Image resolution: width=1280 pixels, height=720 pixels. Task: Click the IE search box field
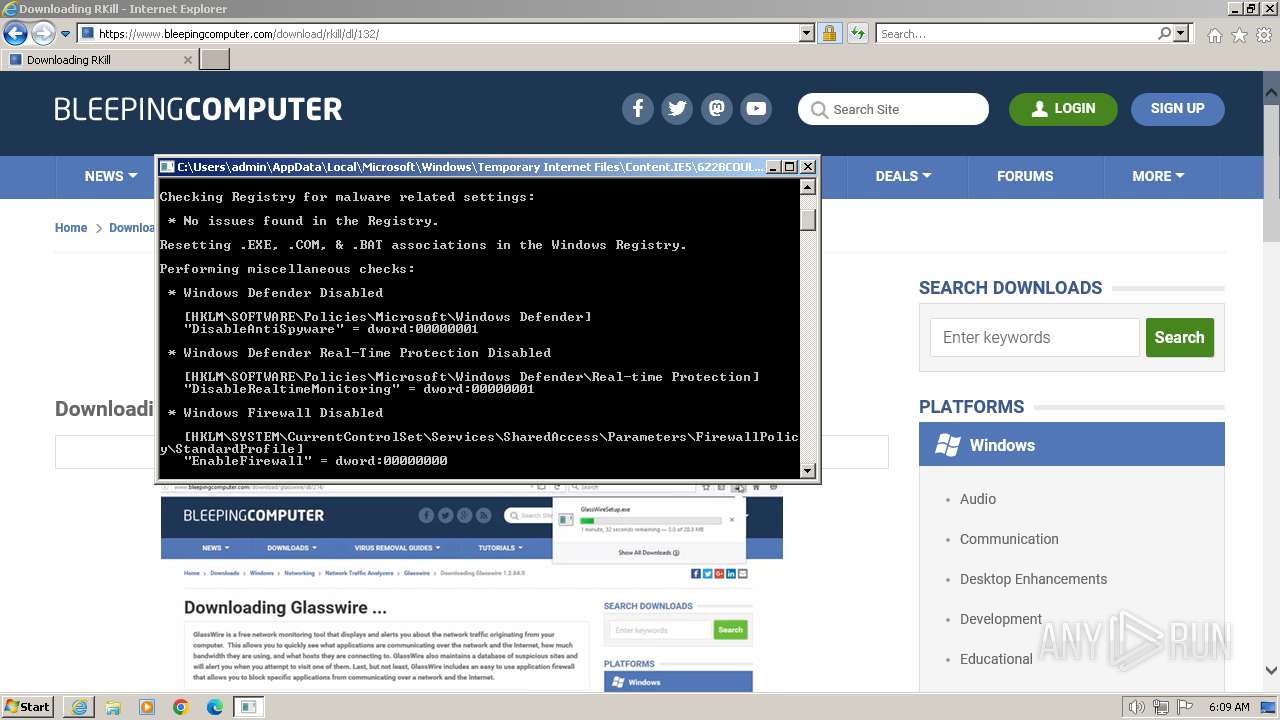pyautogui.click(x=1015, y=33)
